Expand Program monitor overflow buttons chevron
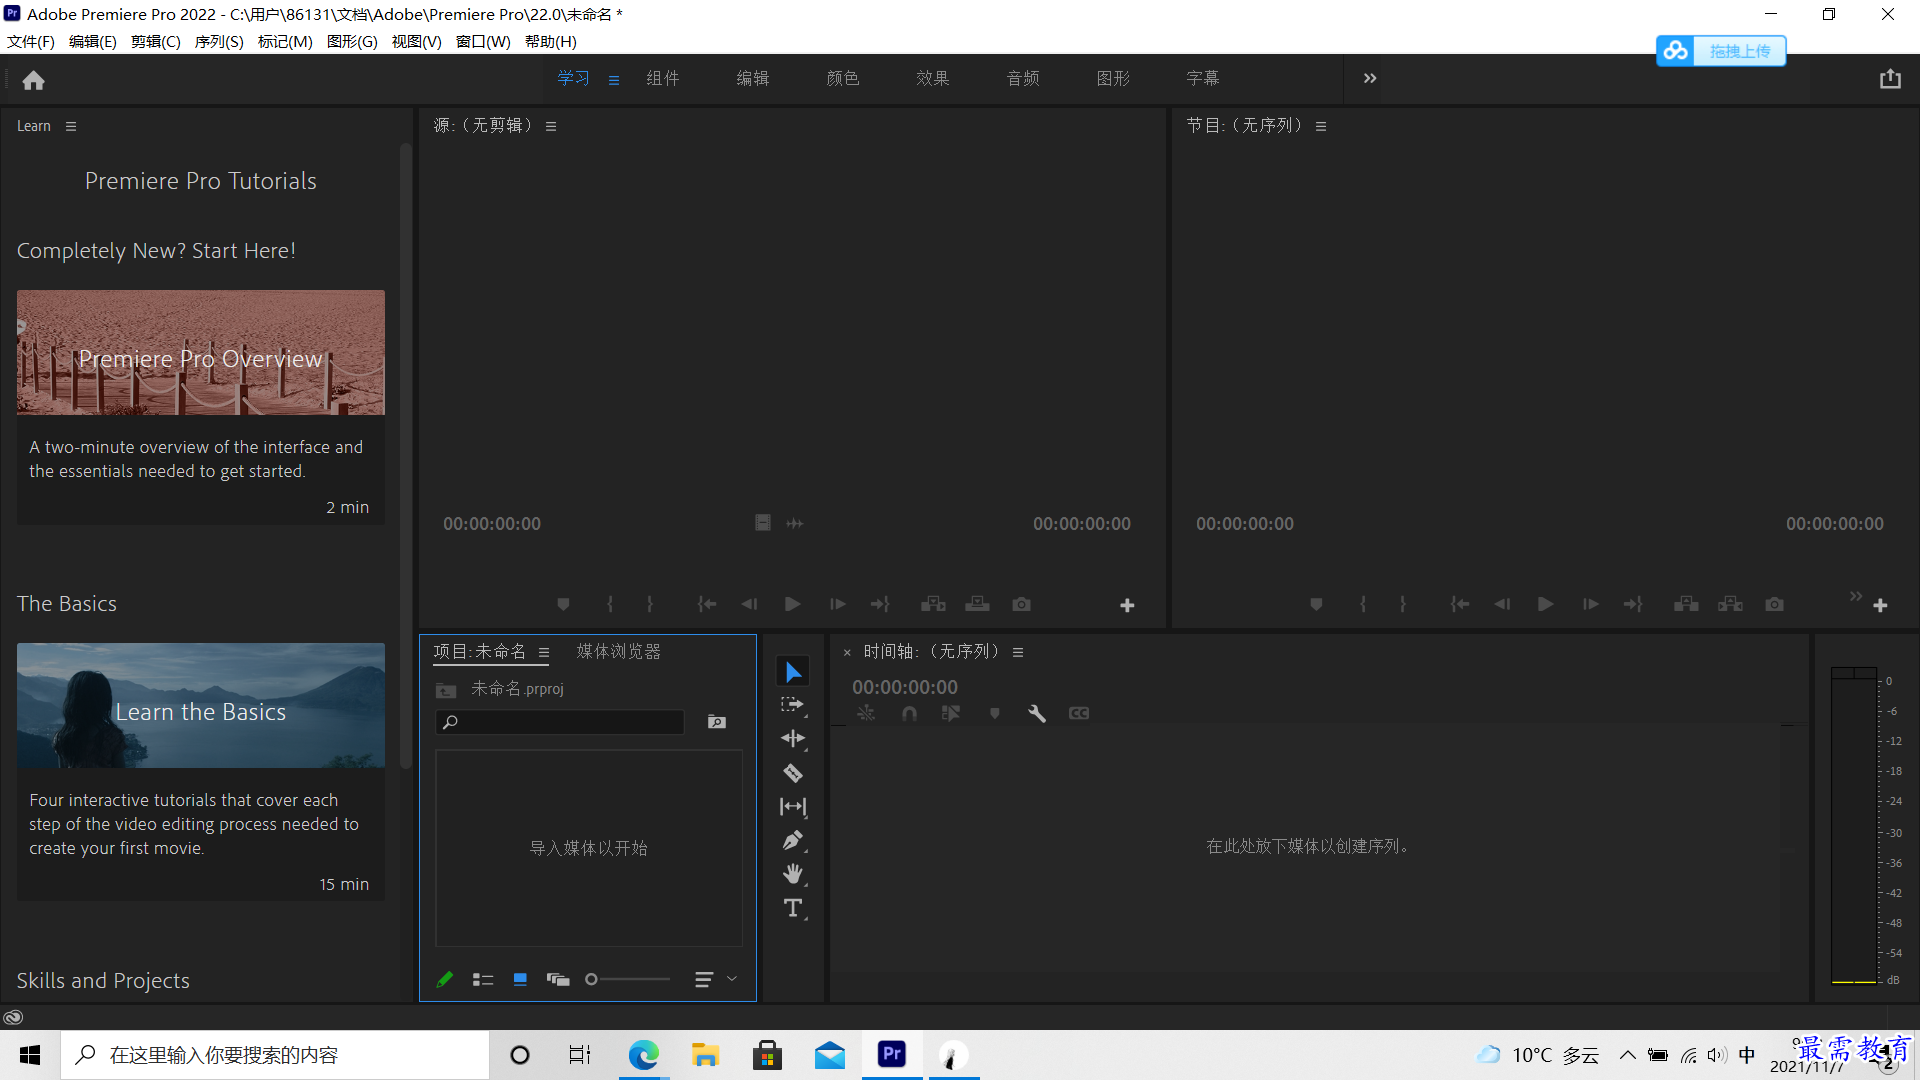1920x1080 pixels. [x=1856, y=596]
